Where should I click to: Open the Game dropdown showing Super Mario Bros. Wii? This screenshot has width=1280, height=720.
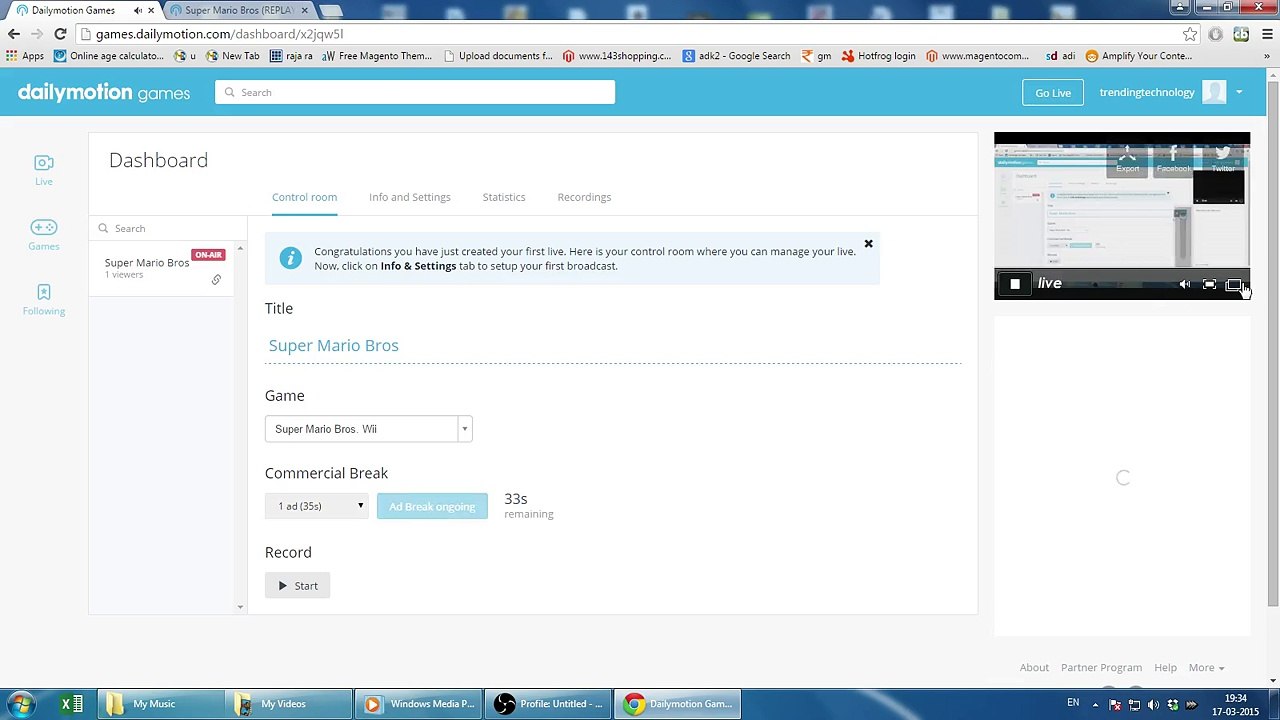pos(368,429)
